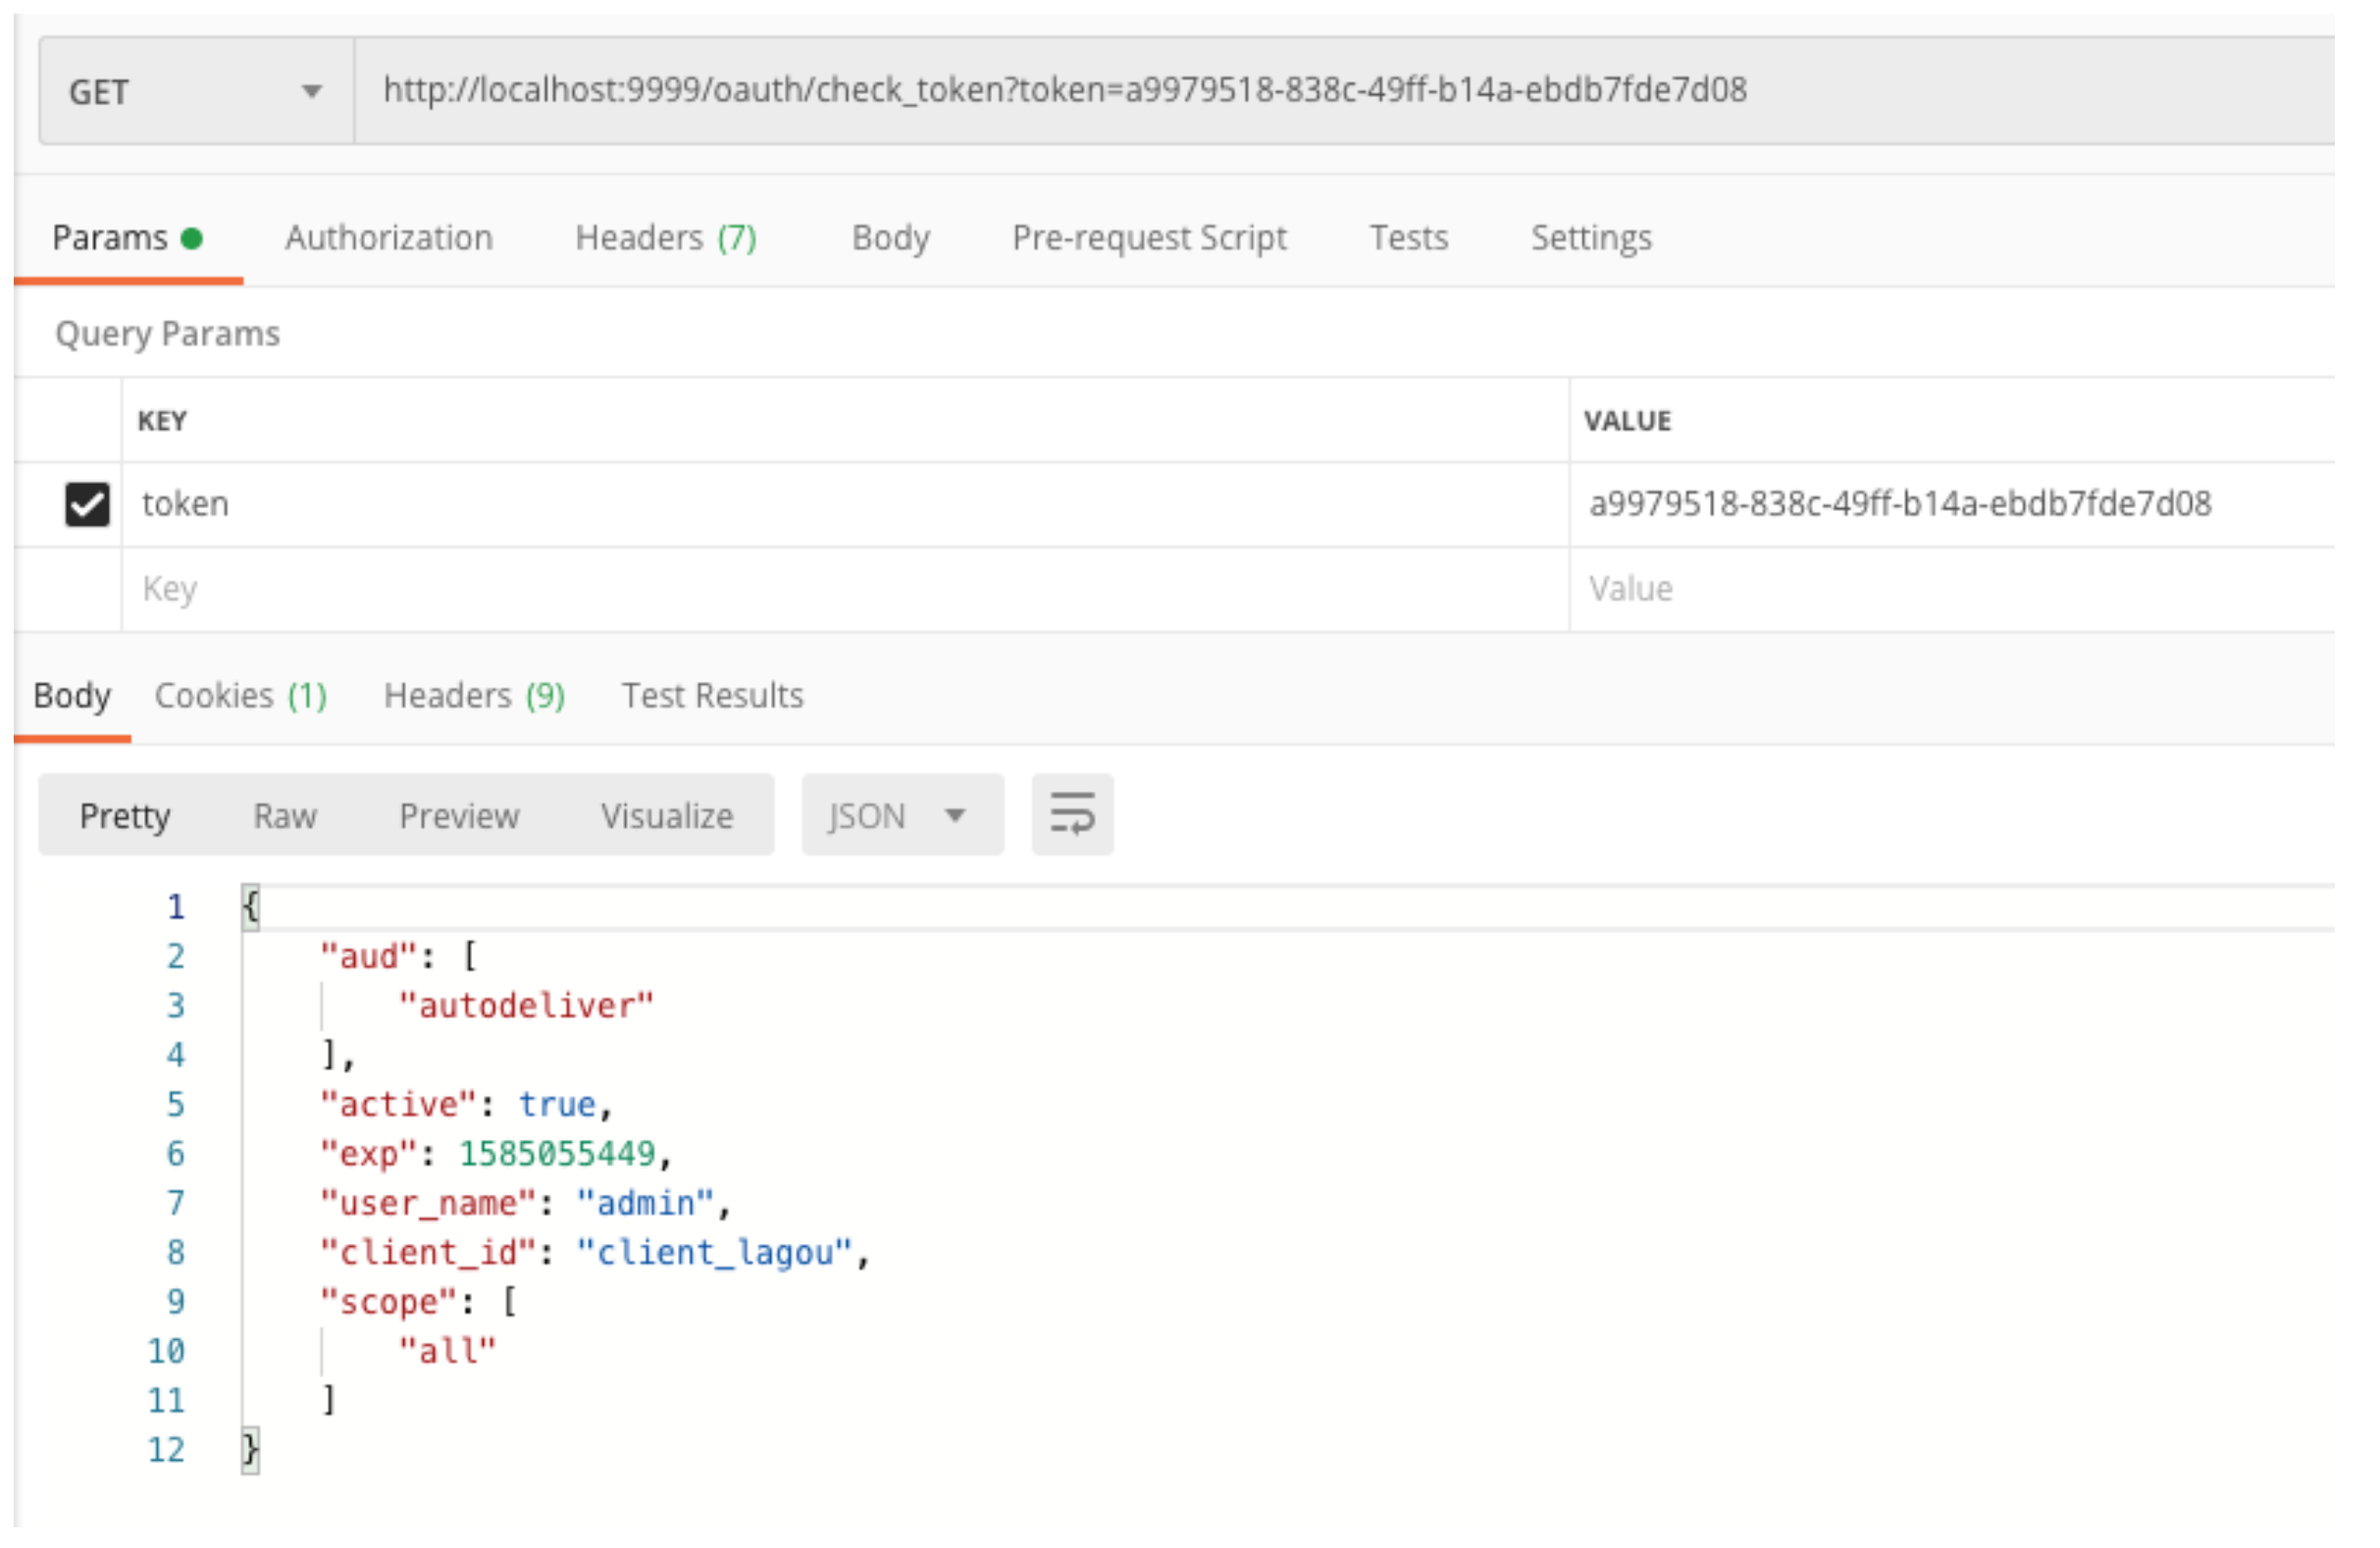The width and height of the screenshot is (2380, 1548).
Task: Switch to the Tests tab
Action: click(1408, 238)
